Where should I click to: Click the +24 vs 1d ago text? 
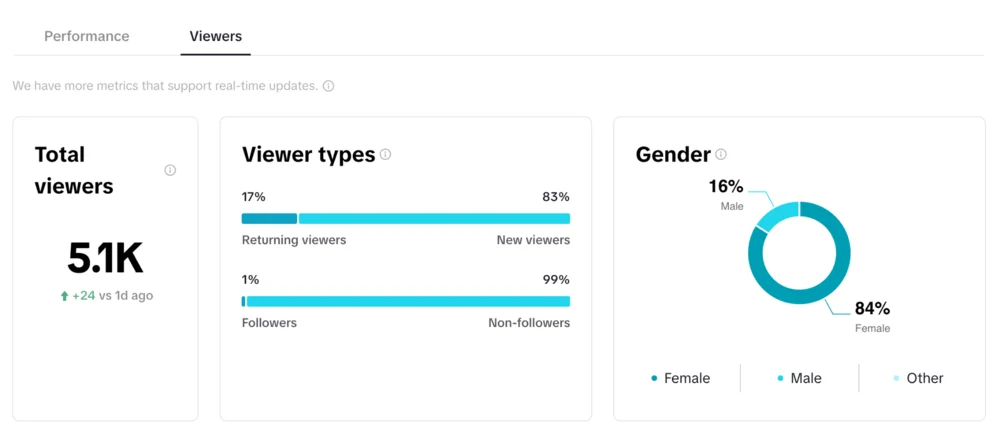pos(112,296)
